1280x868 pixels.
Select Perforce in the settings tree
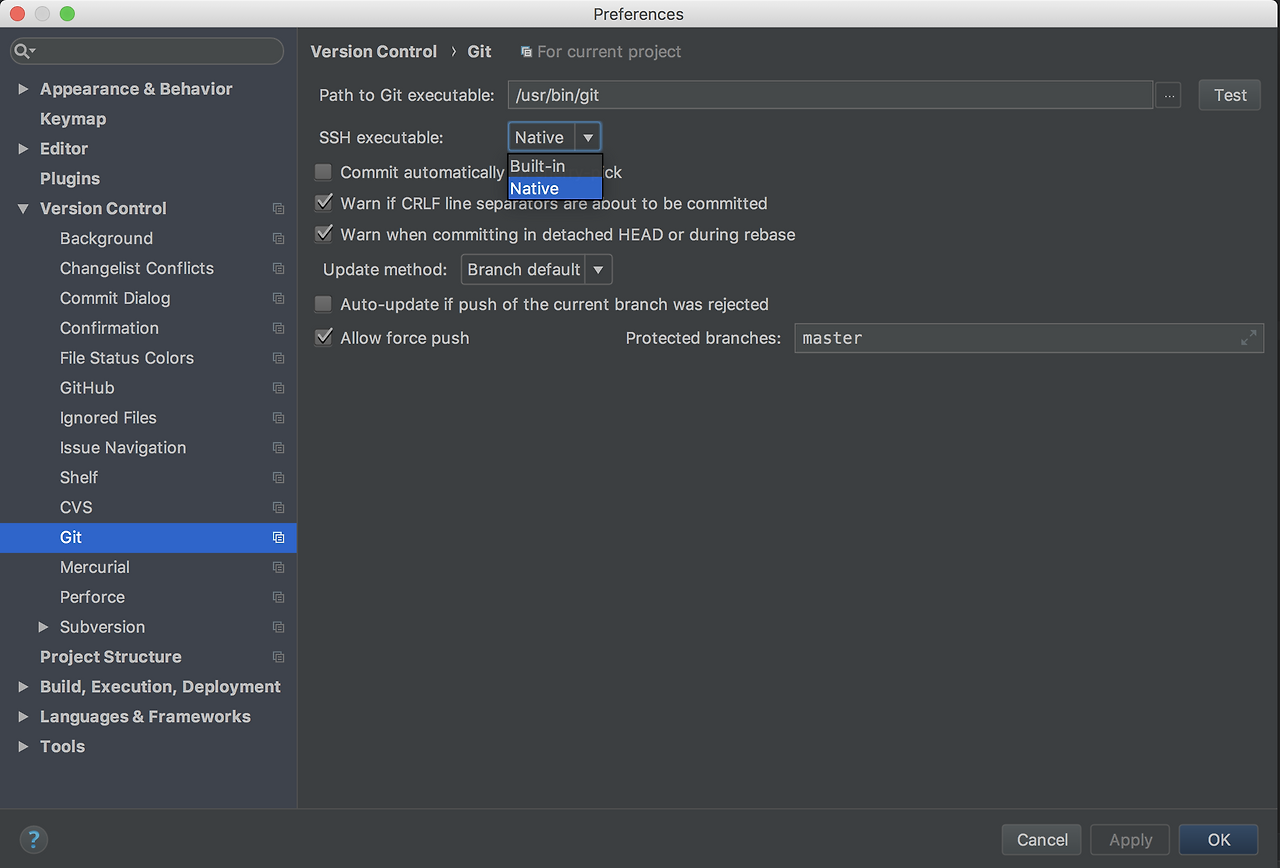tap(92, 597)
